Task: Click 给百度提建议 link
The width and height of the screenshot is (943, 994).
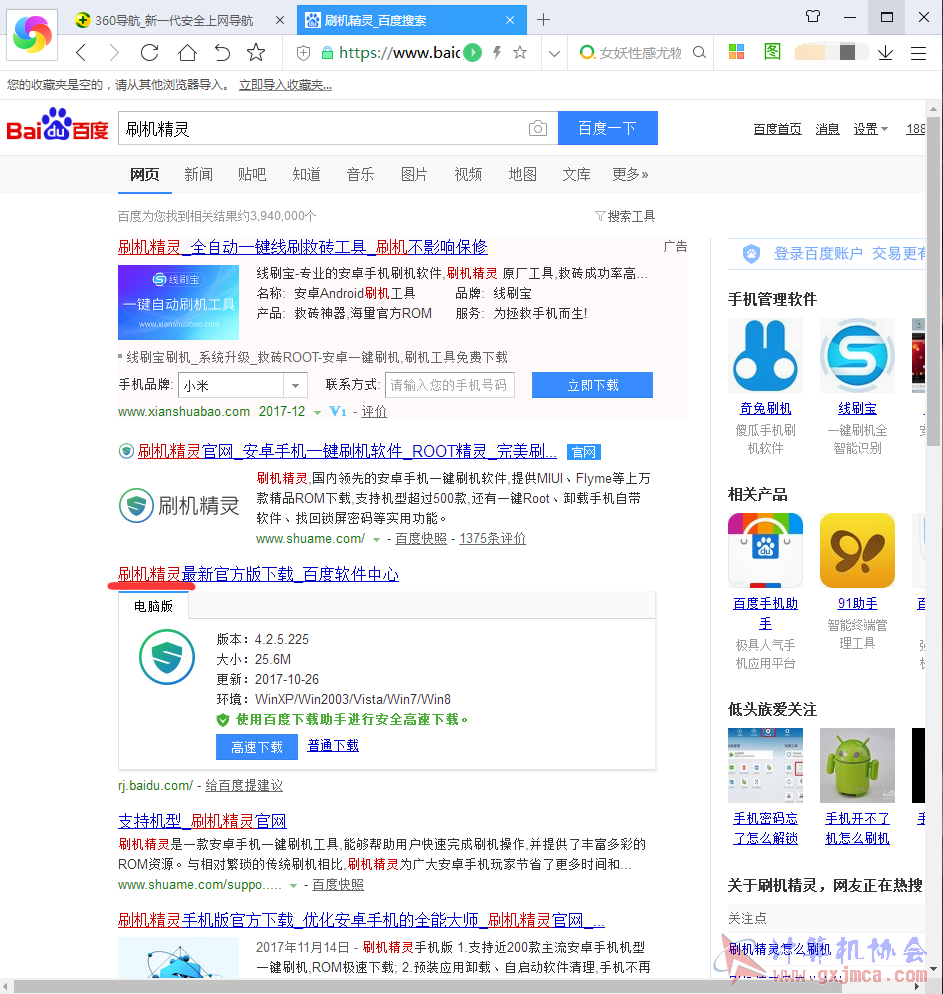Action: pos(244,785)
